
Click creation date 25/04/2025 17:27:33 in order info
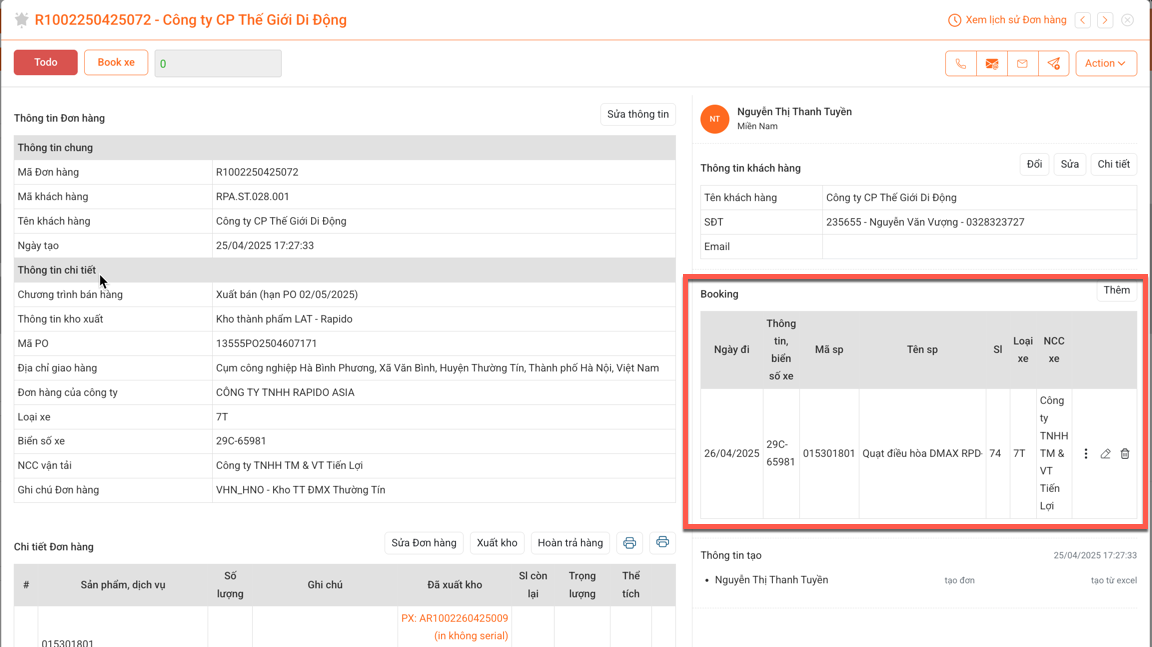(265, 246)
